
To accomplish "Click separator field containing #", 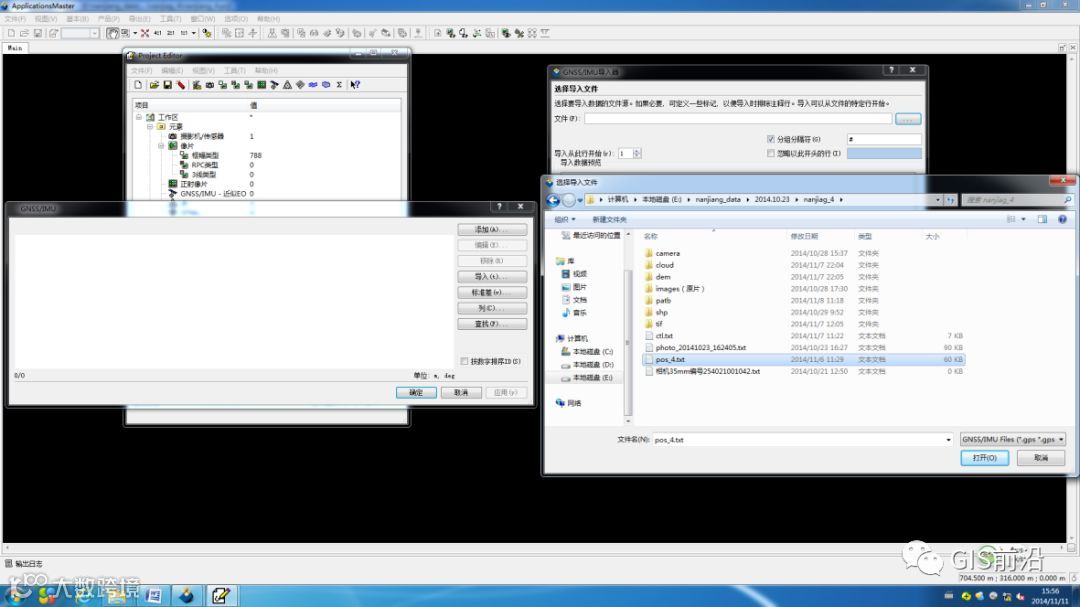I will [884, 139].
